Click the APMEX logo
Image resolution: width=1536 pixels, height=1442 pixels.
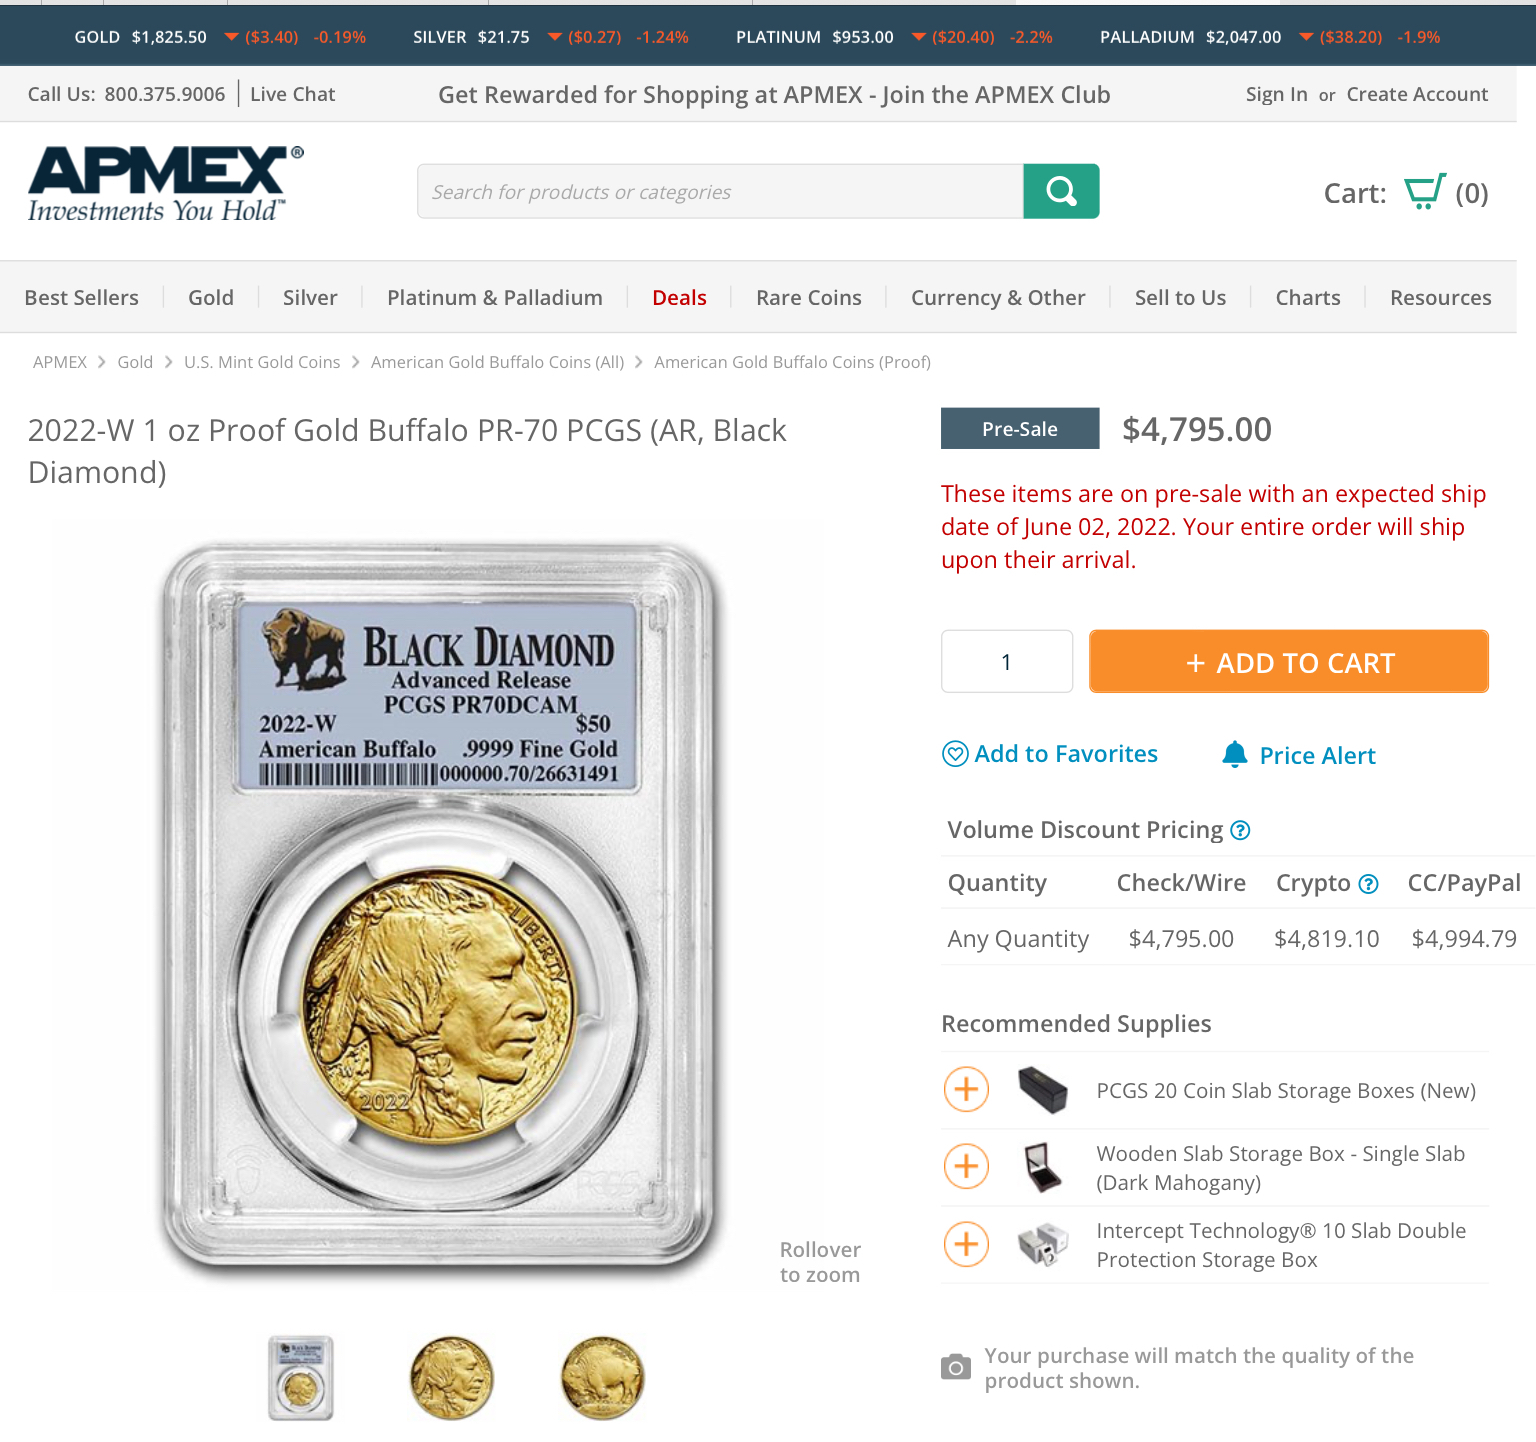point(165,184)
